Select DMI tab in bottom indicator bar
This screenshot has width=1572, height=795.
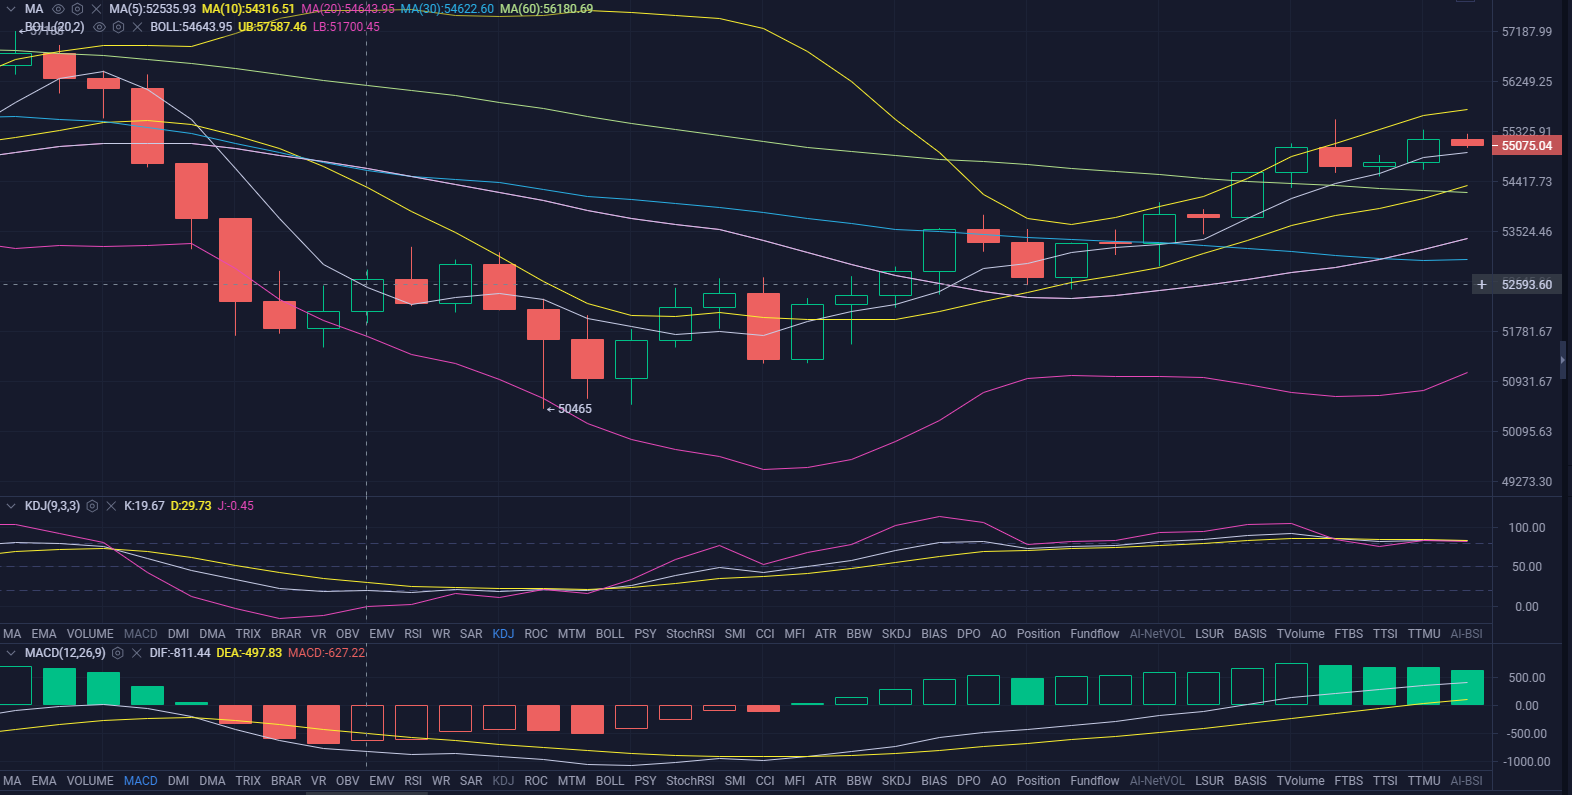point(178,781)
